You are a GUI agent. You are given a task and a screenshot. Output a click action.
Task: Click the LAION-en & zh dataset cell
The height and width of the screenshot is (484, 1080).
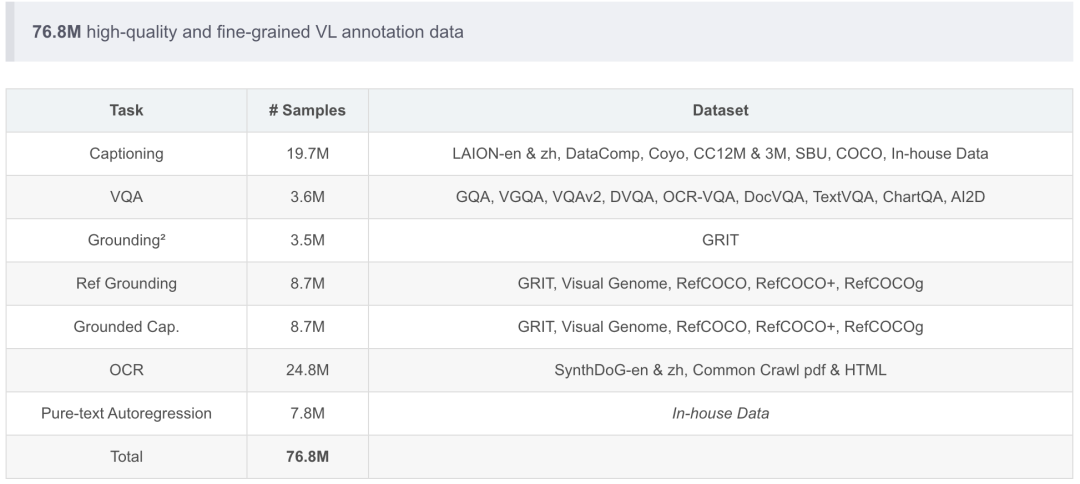tap(720, 154)
